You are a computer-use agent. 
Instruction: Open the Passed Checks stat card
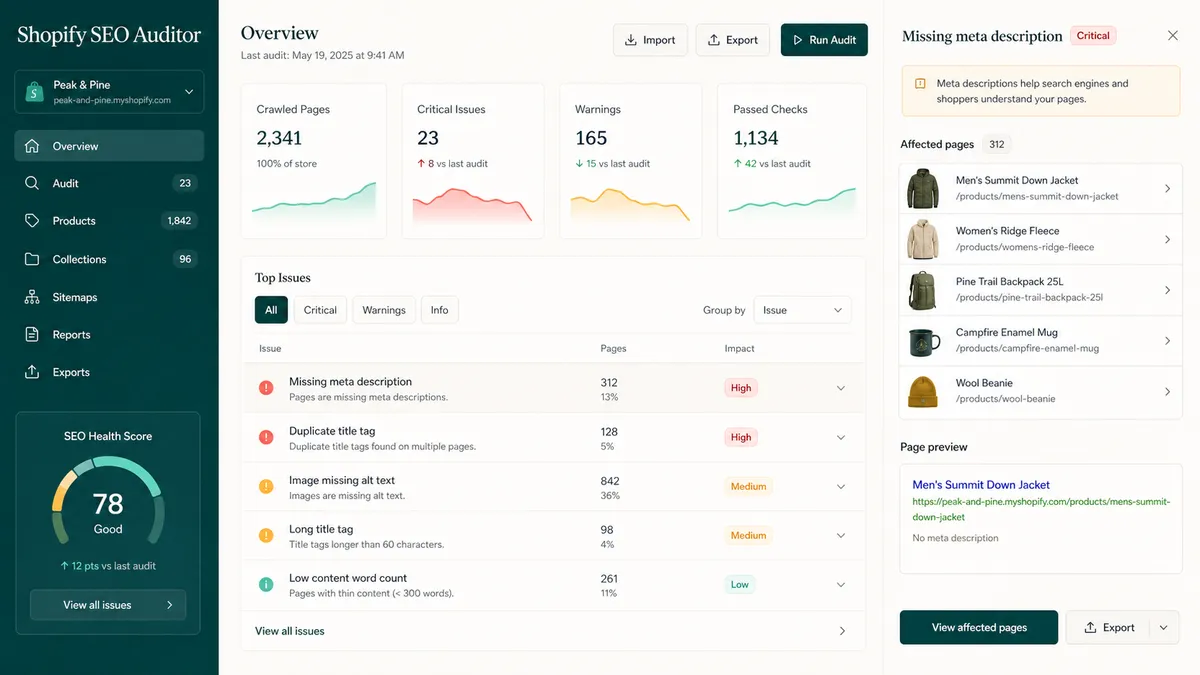coord(791,161)
